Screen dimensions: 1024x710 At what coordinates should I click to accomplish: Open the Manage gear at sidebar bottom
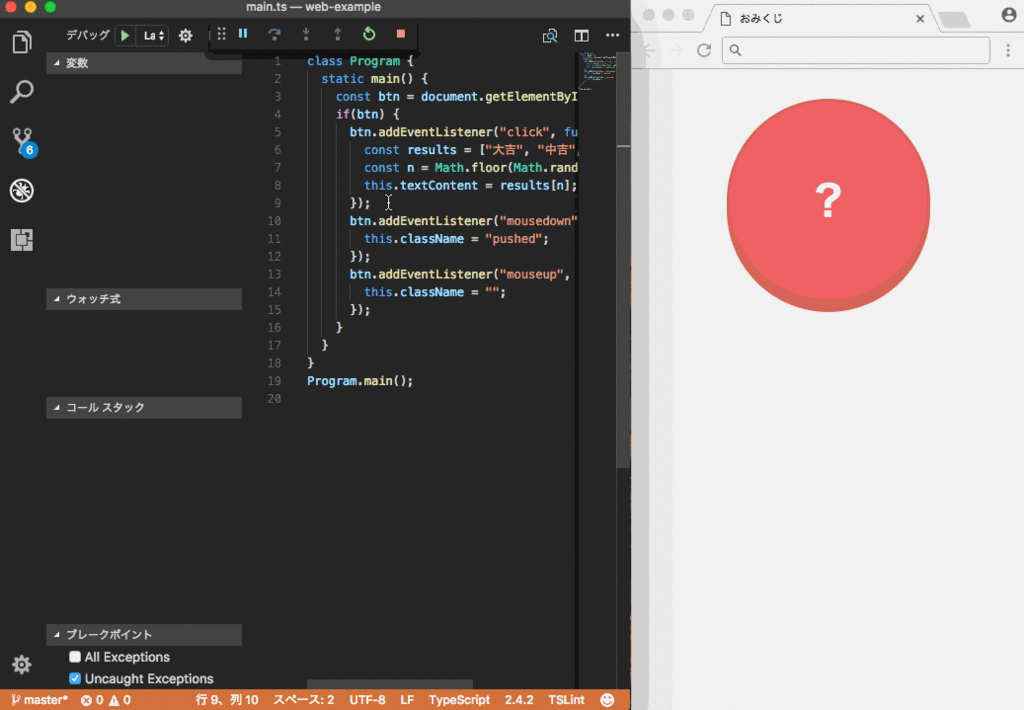point(22,664)
